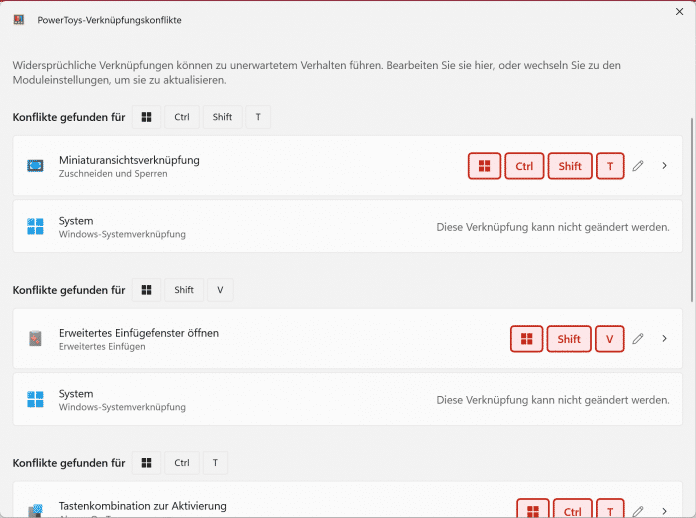Click T chip in Win+Ctrl+T conflict header
Viewport: 696px width, 518px height.
(x=215, y=463)
